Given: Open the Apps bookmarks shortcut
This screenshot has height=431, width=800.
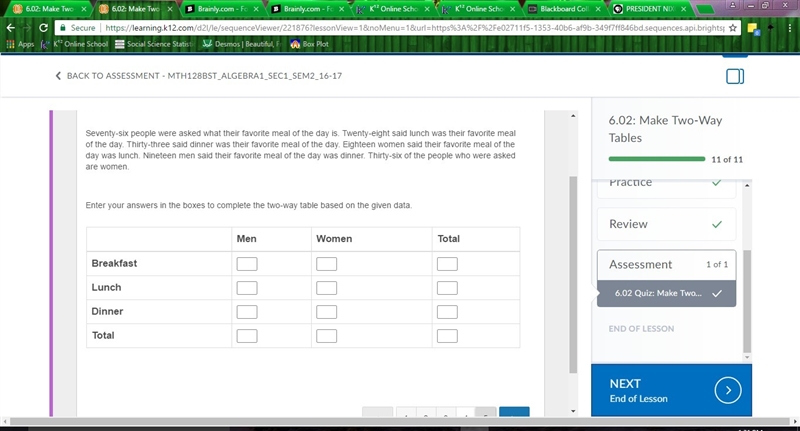Looking at the screenshot, I should (20, 44).
